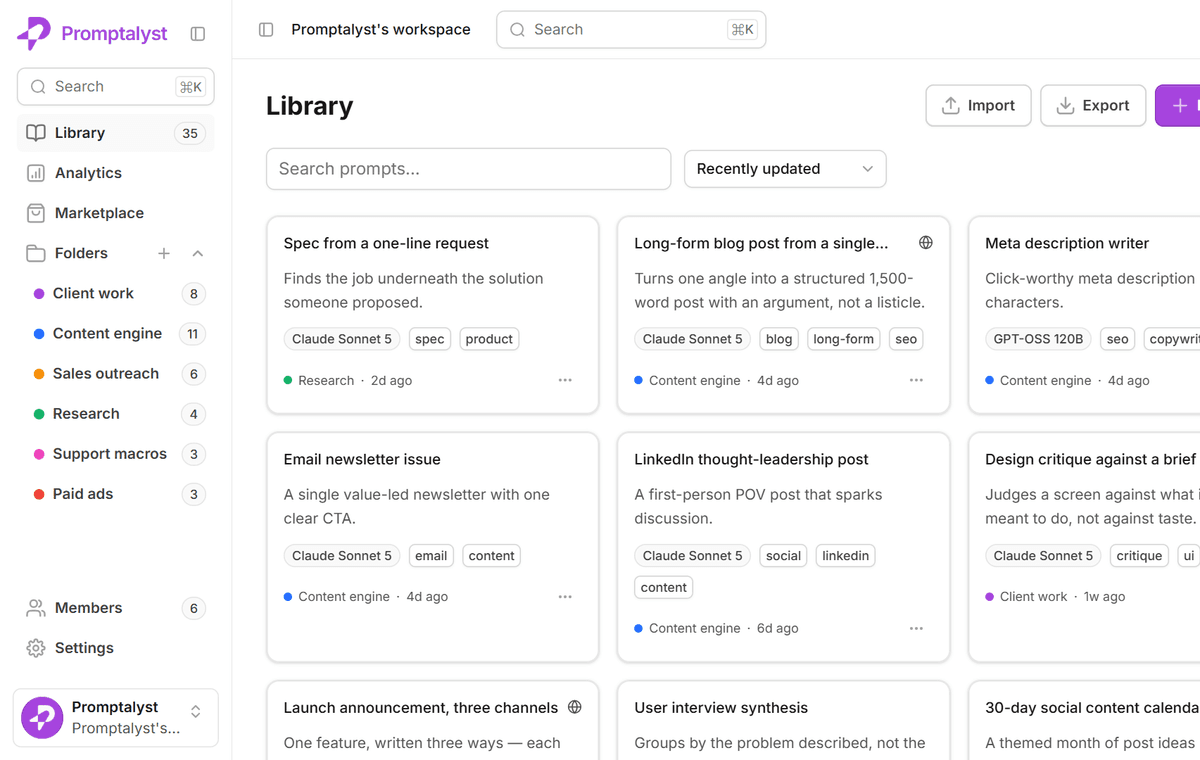Open more options on Spec from one-line request card
1200x760 pixels.
pyautogui.click(x=565, y=380)
